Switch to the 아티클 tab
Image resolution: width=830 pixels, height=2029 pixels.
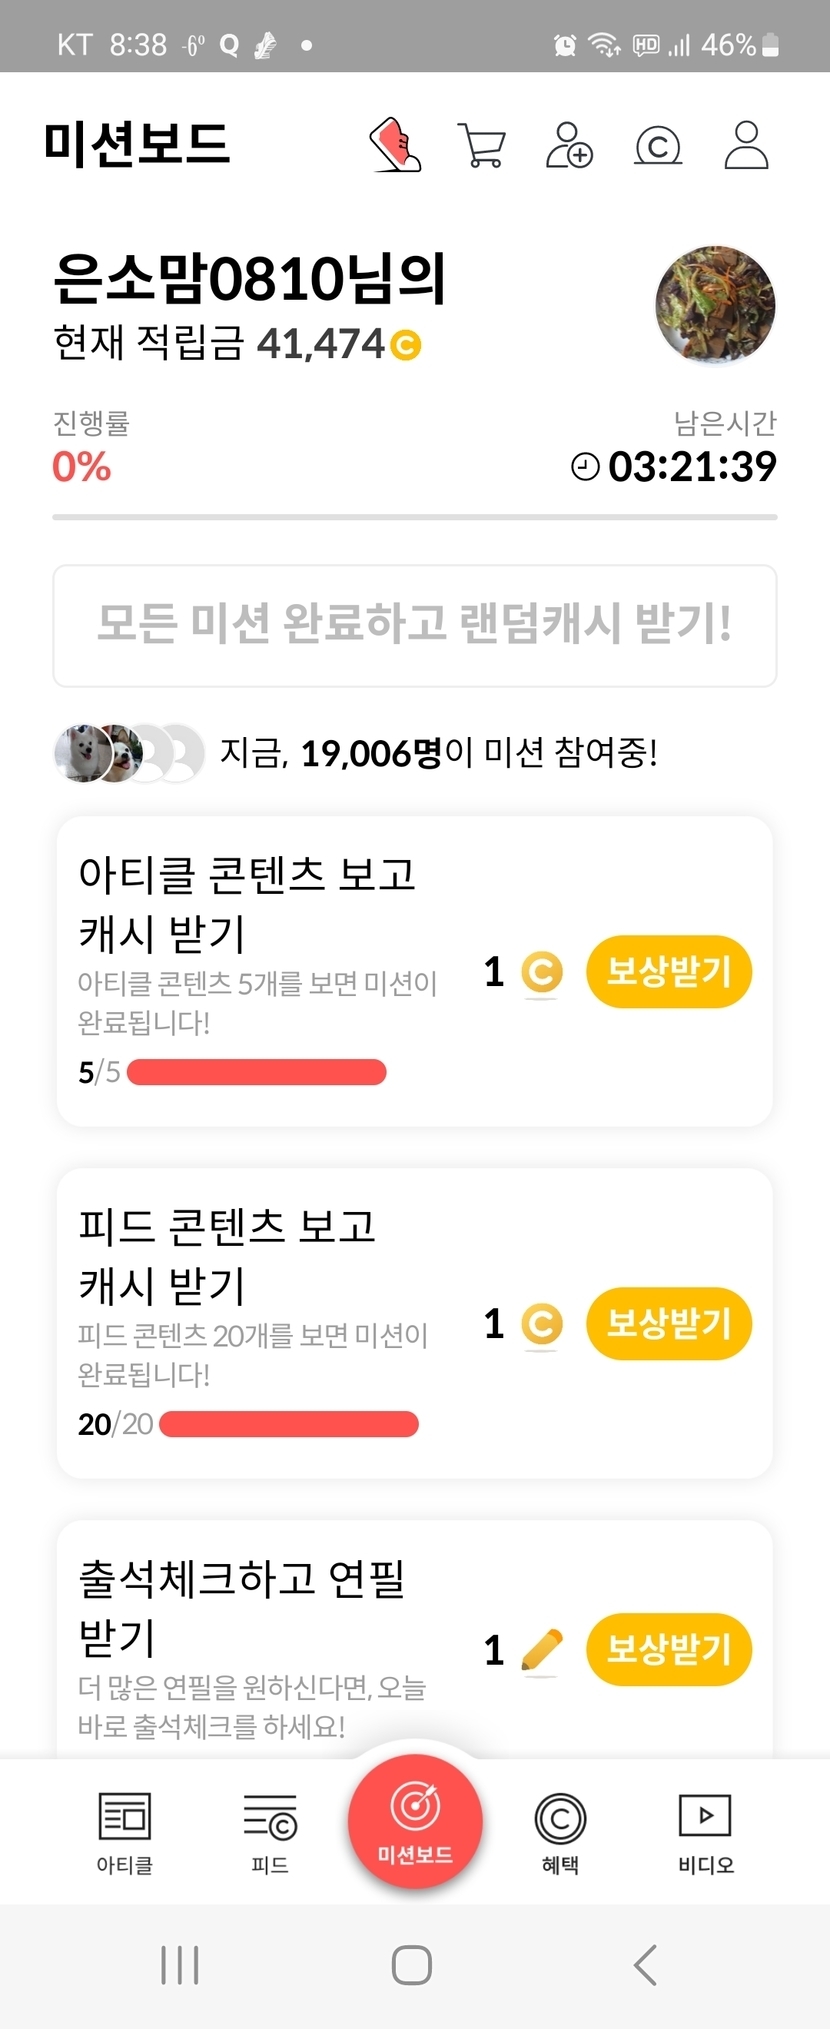(x=125, y=1832)
